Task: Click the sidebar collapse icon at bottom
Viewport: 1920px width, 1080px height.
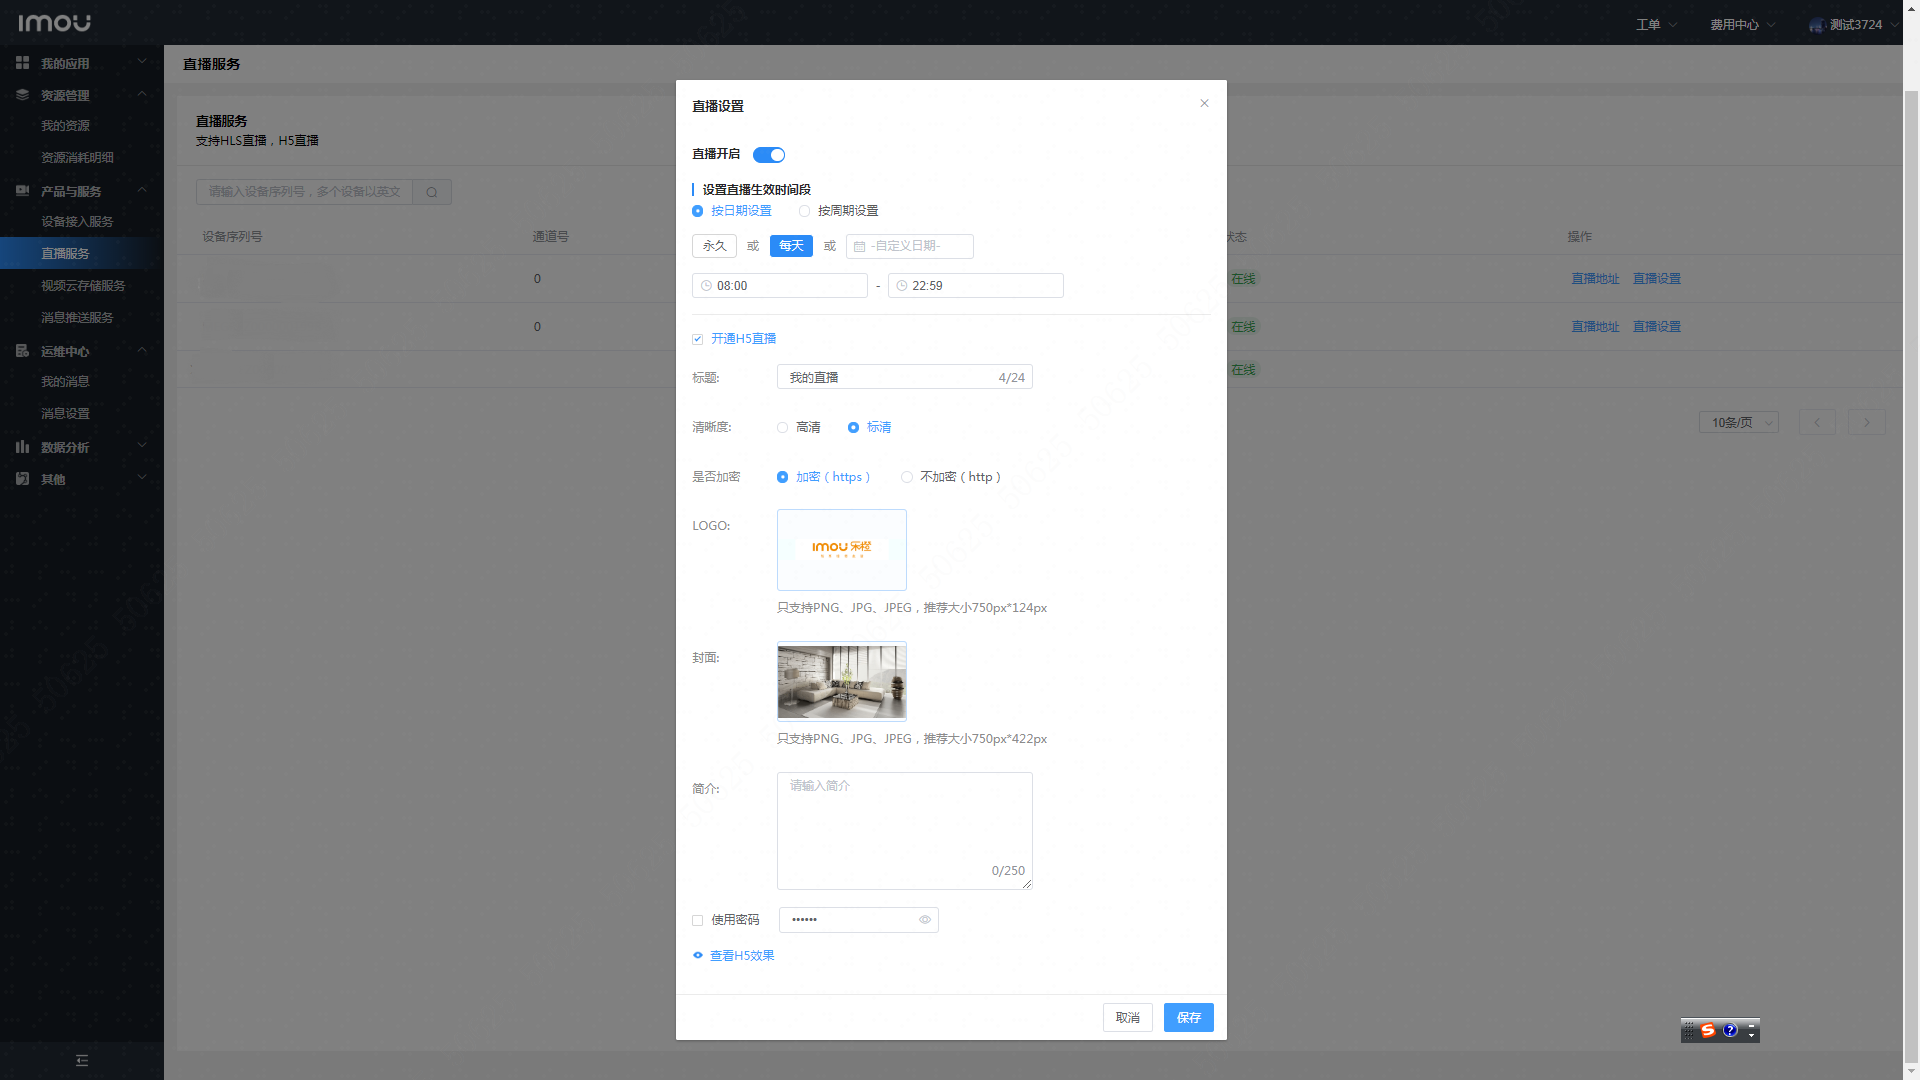Action: point(82,1061)
